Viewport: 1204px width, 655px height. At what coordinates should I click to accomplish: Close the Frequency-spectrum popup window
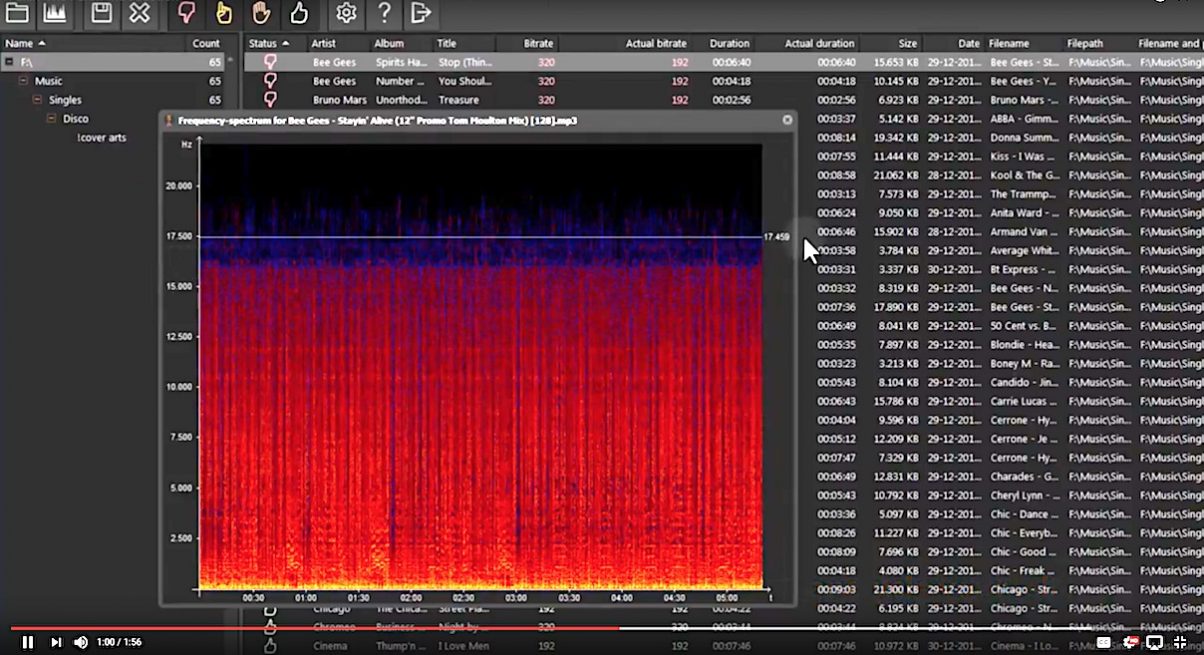tap(787, 120)
